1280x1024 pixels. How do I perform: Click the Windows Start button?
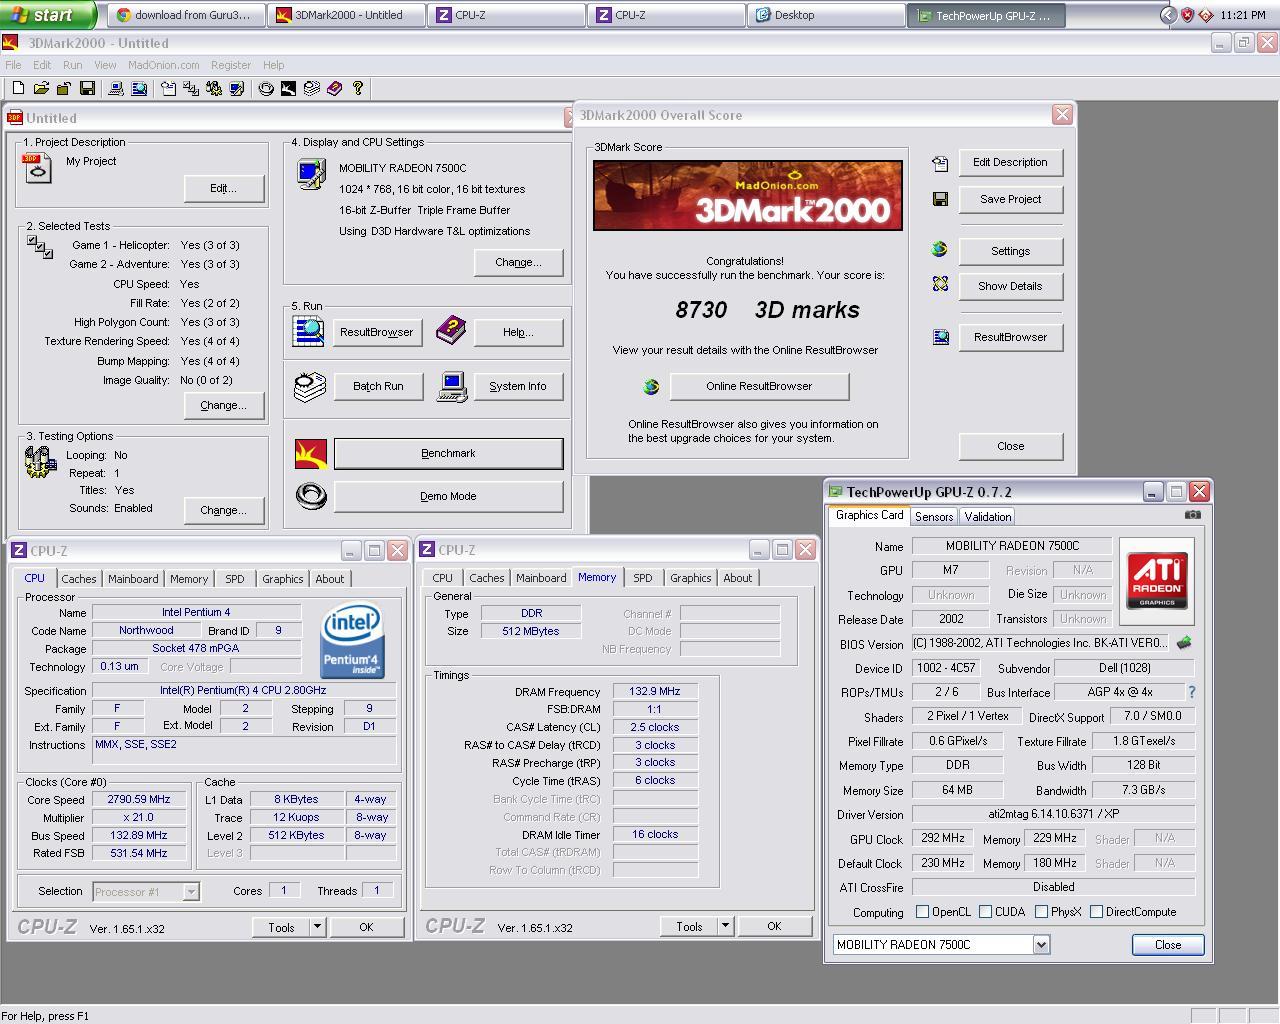coord(48,15)
